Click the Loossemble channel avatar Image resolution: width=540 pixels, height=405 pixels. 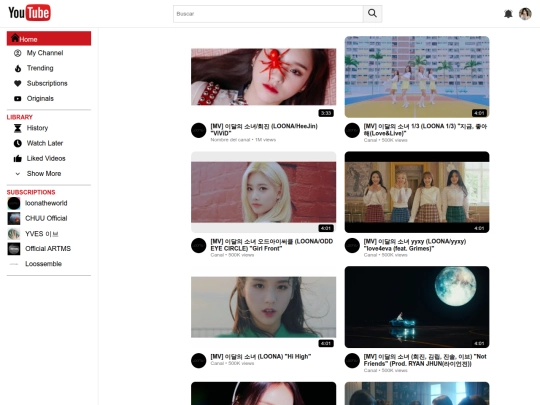coord(14,264)
